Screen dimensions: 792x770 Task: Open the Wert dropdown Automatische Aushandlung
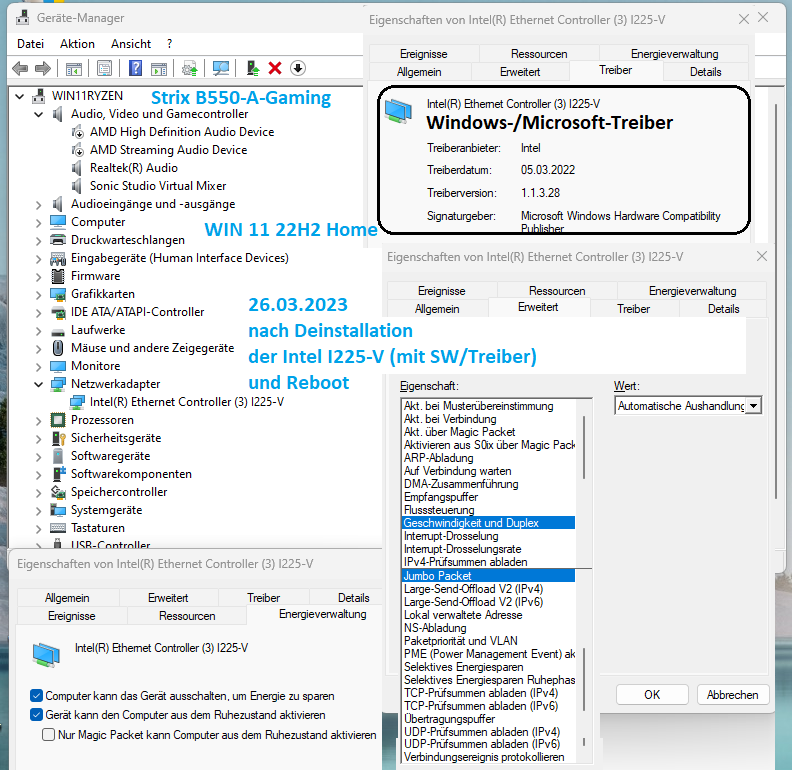point(754,406)
